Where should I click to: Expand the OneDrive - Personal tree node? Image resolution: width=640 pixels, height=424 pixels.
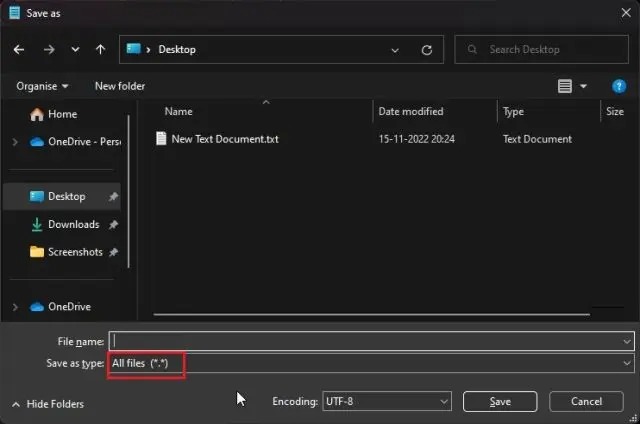(x=15, y=142)
